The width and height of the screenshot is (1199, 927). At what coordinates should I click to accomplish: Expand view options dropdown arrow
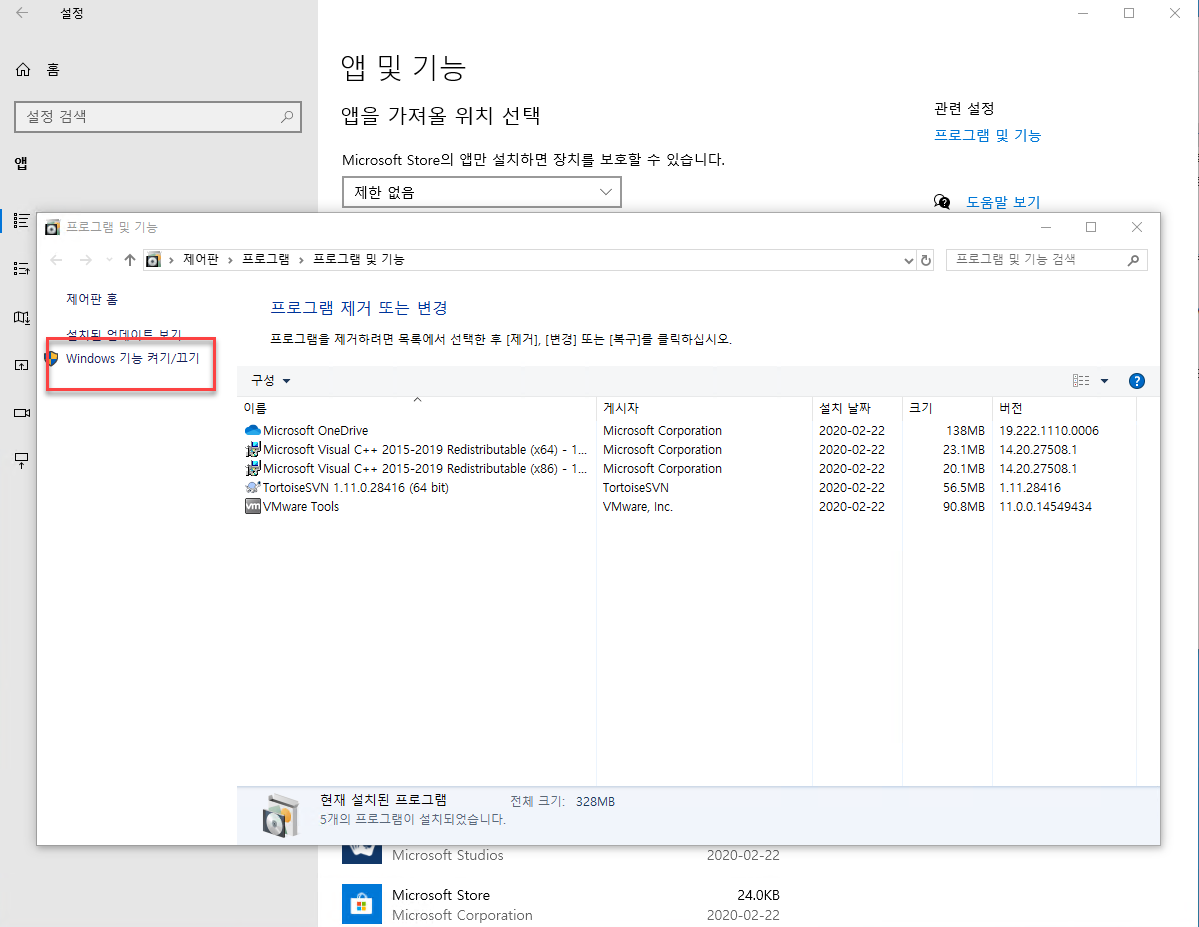click(x=1104, y=381)
